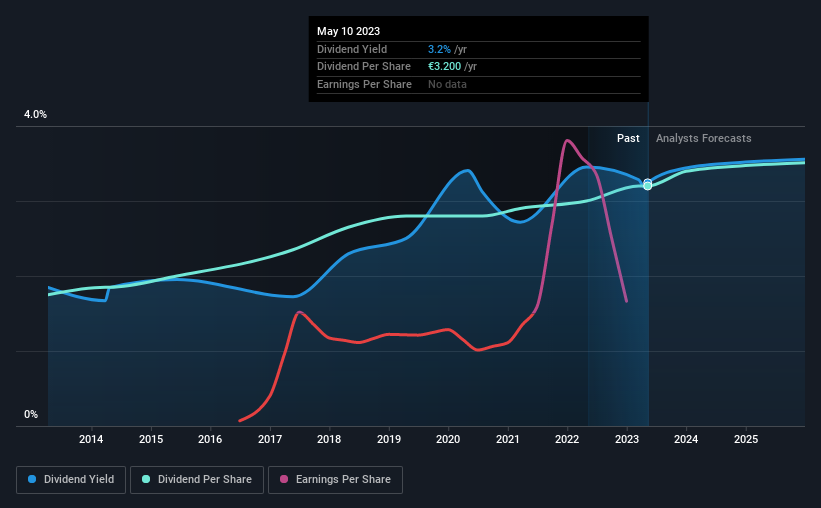Click the Past region label
The image size is (821, 508).
click(628, 138)
